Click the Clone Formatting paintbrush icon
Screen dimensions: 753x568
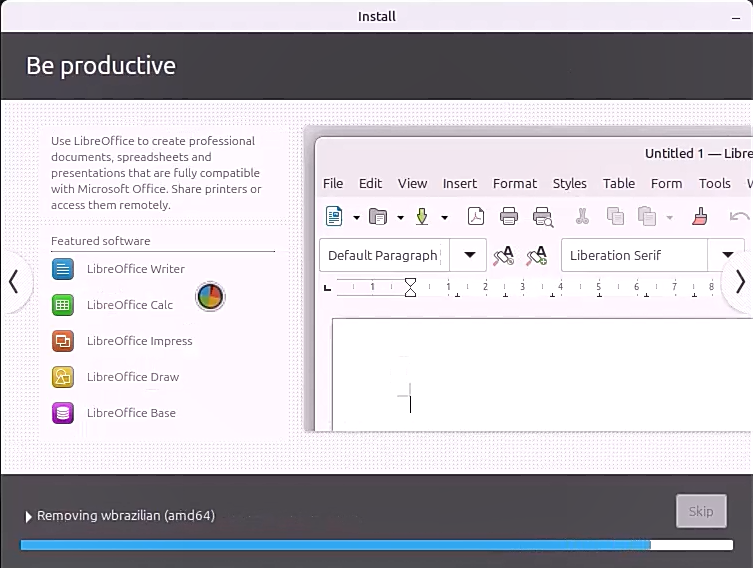700,216
